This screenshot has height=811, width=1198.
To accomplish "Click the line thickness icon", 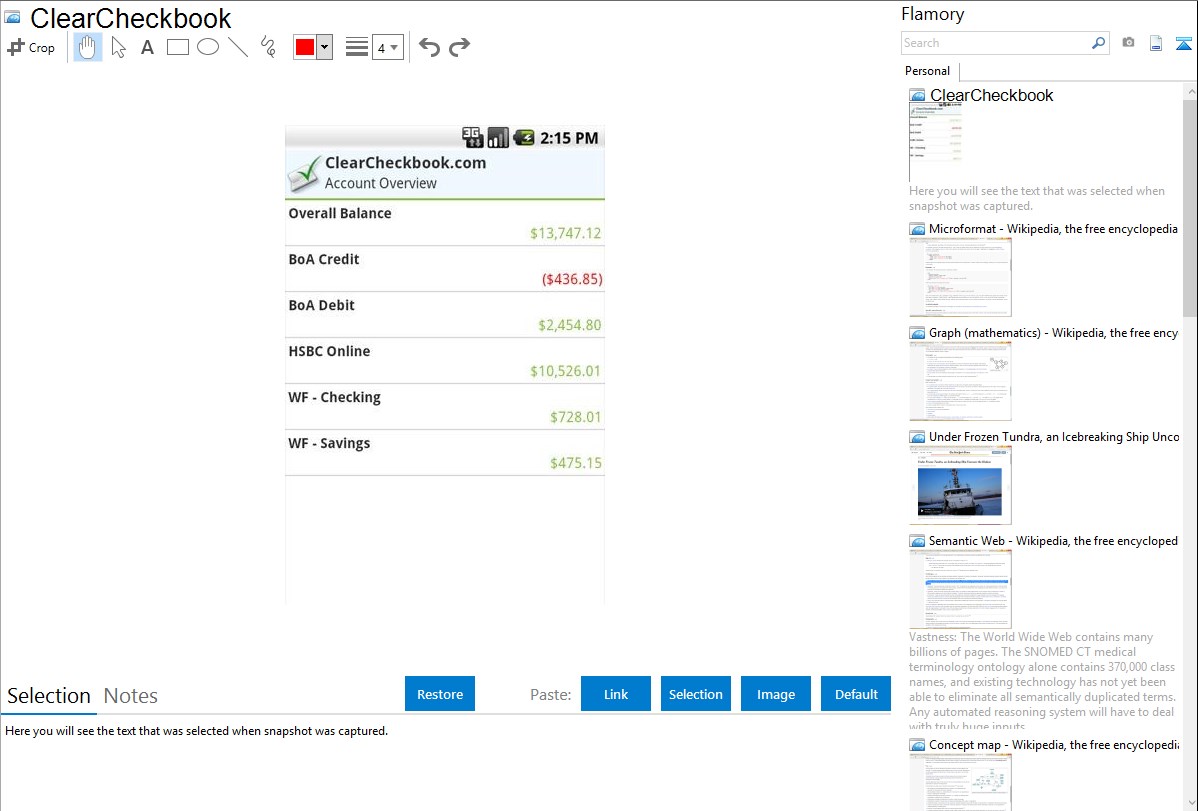I will pos(356,47).
